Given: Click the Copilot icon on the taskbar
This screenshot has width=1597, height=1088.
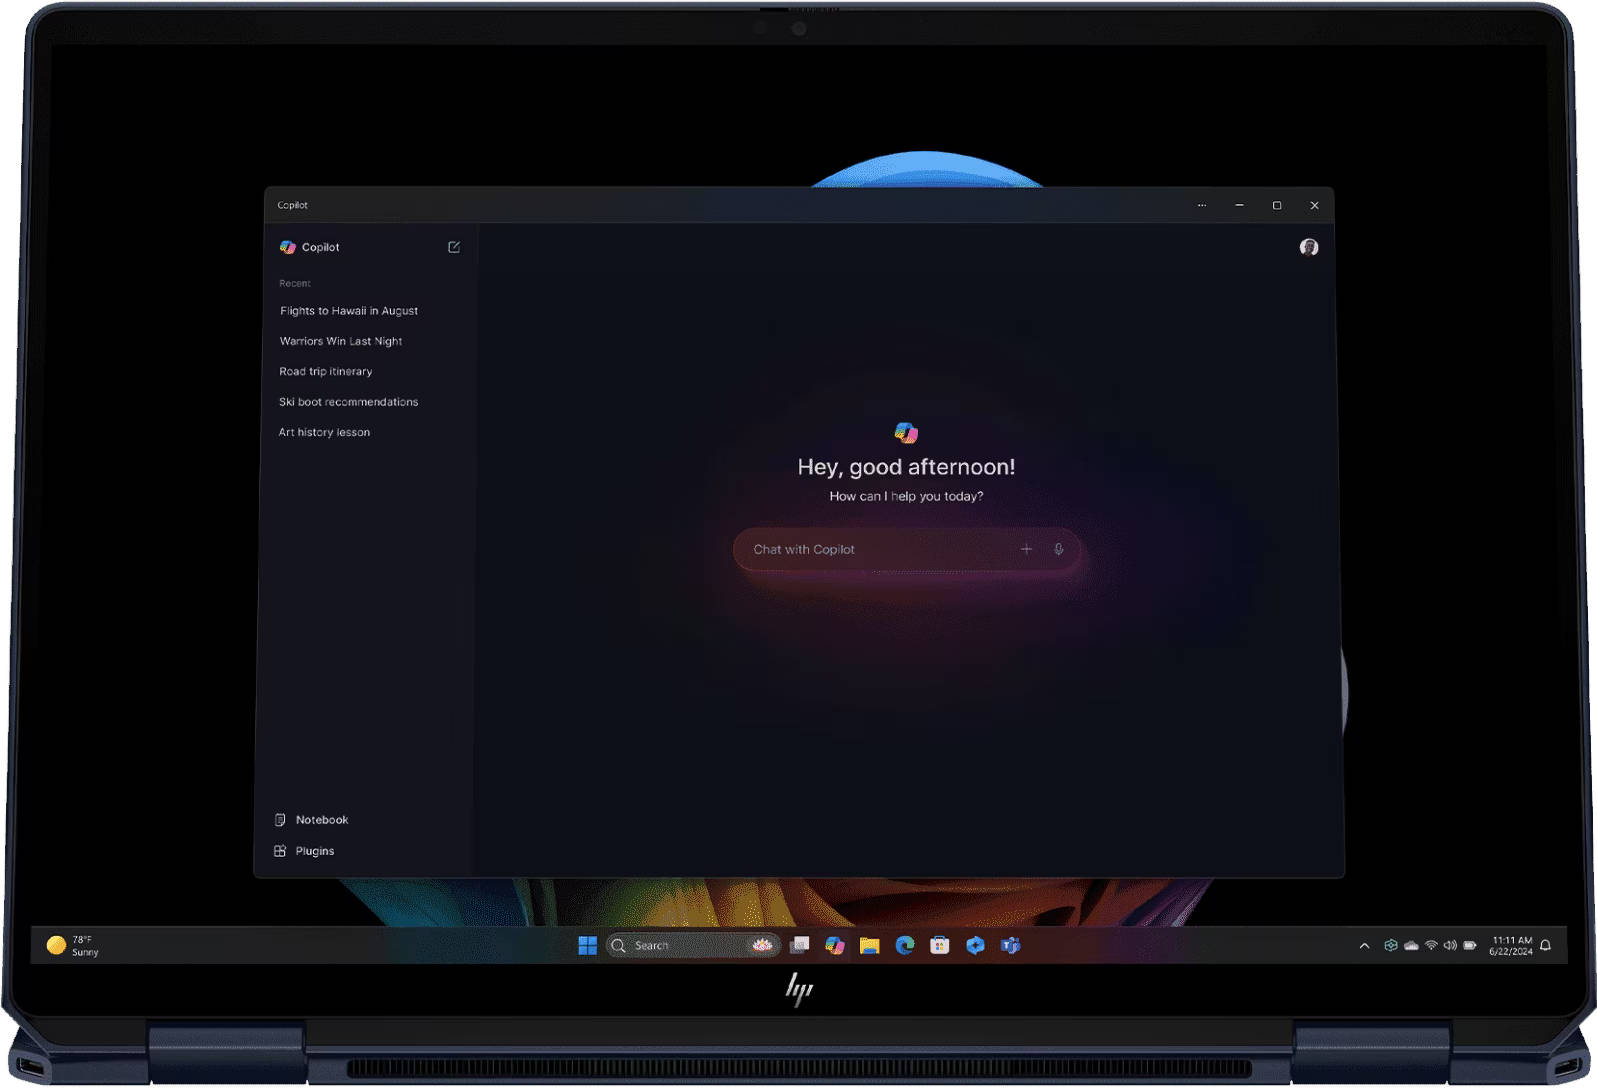Looking at the screenshot, I should click(x=835, y=945).
